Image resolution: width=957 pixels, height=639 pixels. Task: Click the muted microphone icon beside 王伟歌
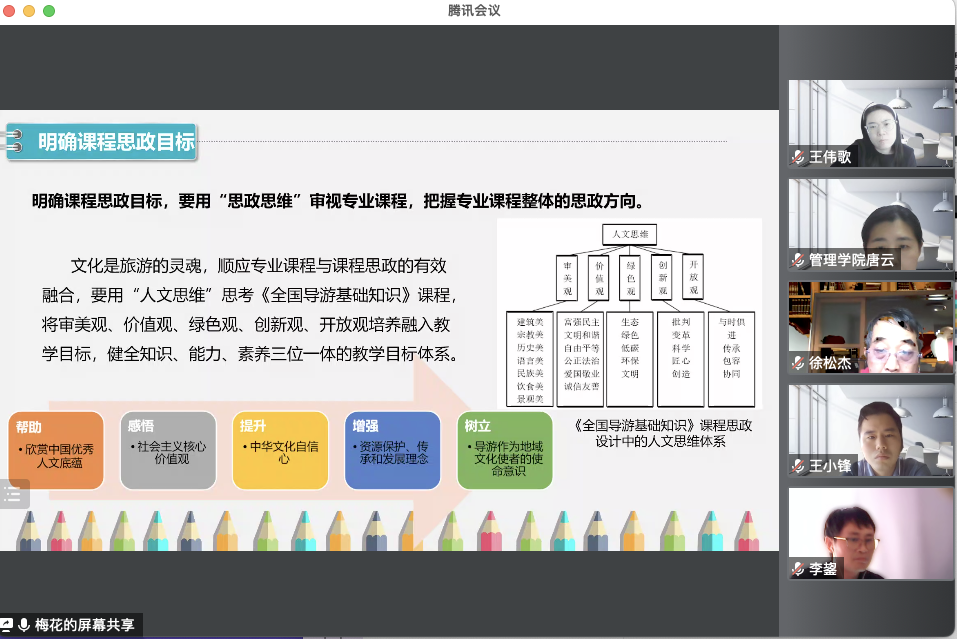(x=798, y=157)
